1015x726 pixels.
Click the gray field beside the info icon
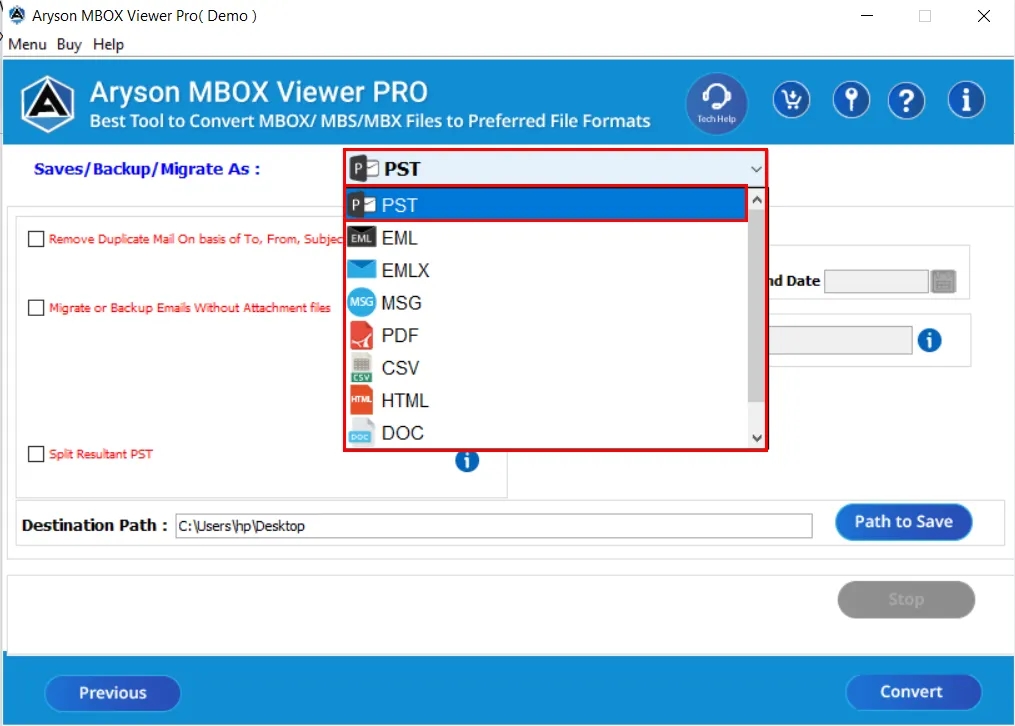click(840, 340)
